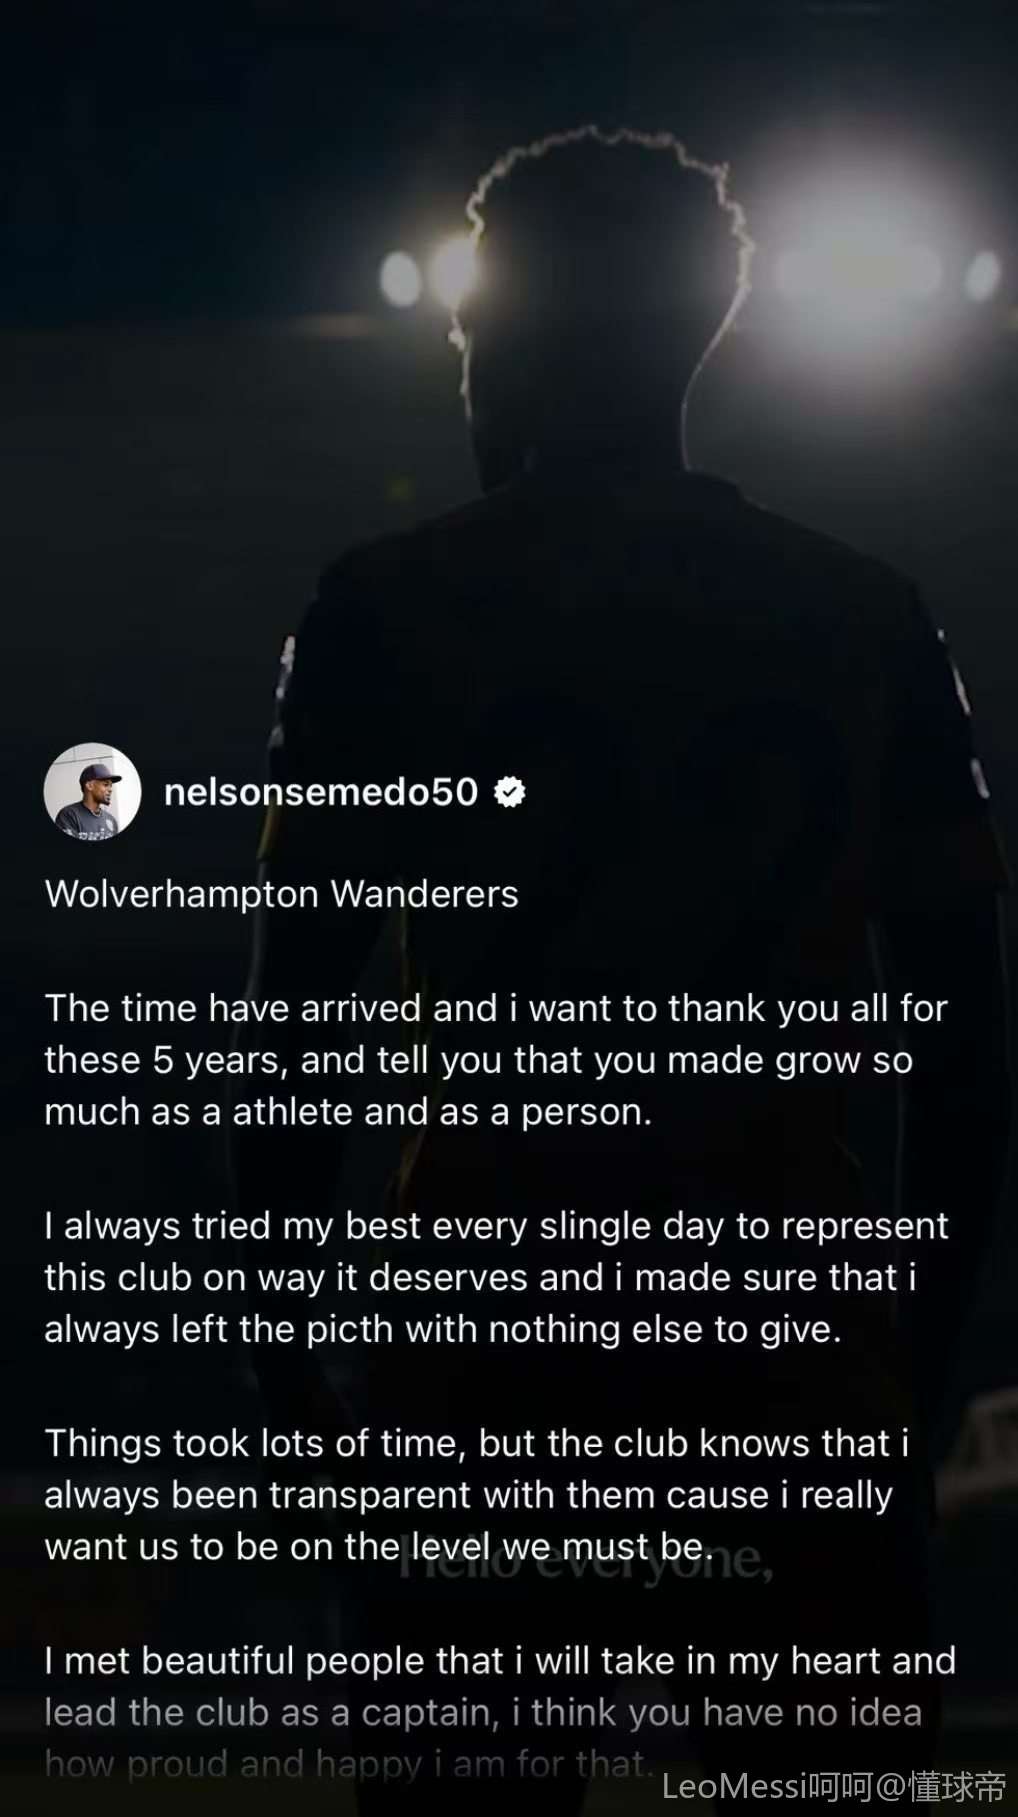
Task: Click the line "want us to be on the level"
Action: coord(379,1547)
